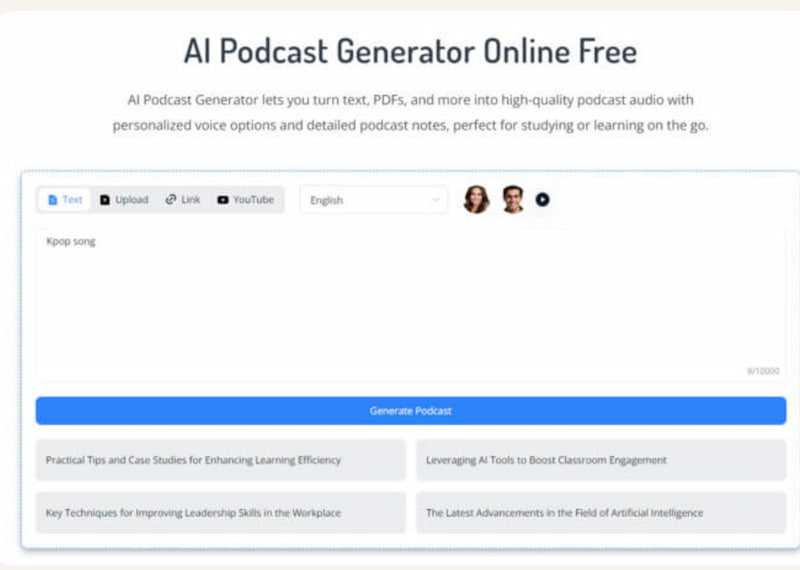
Task: Select the Text input tab
Action: click(x=65, y=200)
